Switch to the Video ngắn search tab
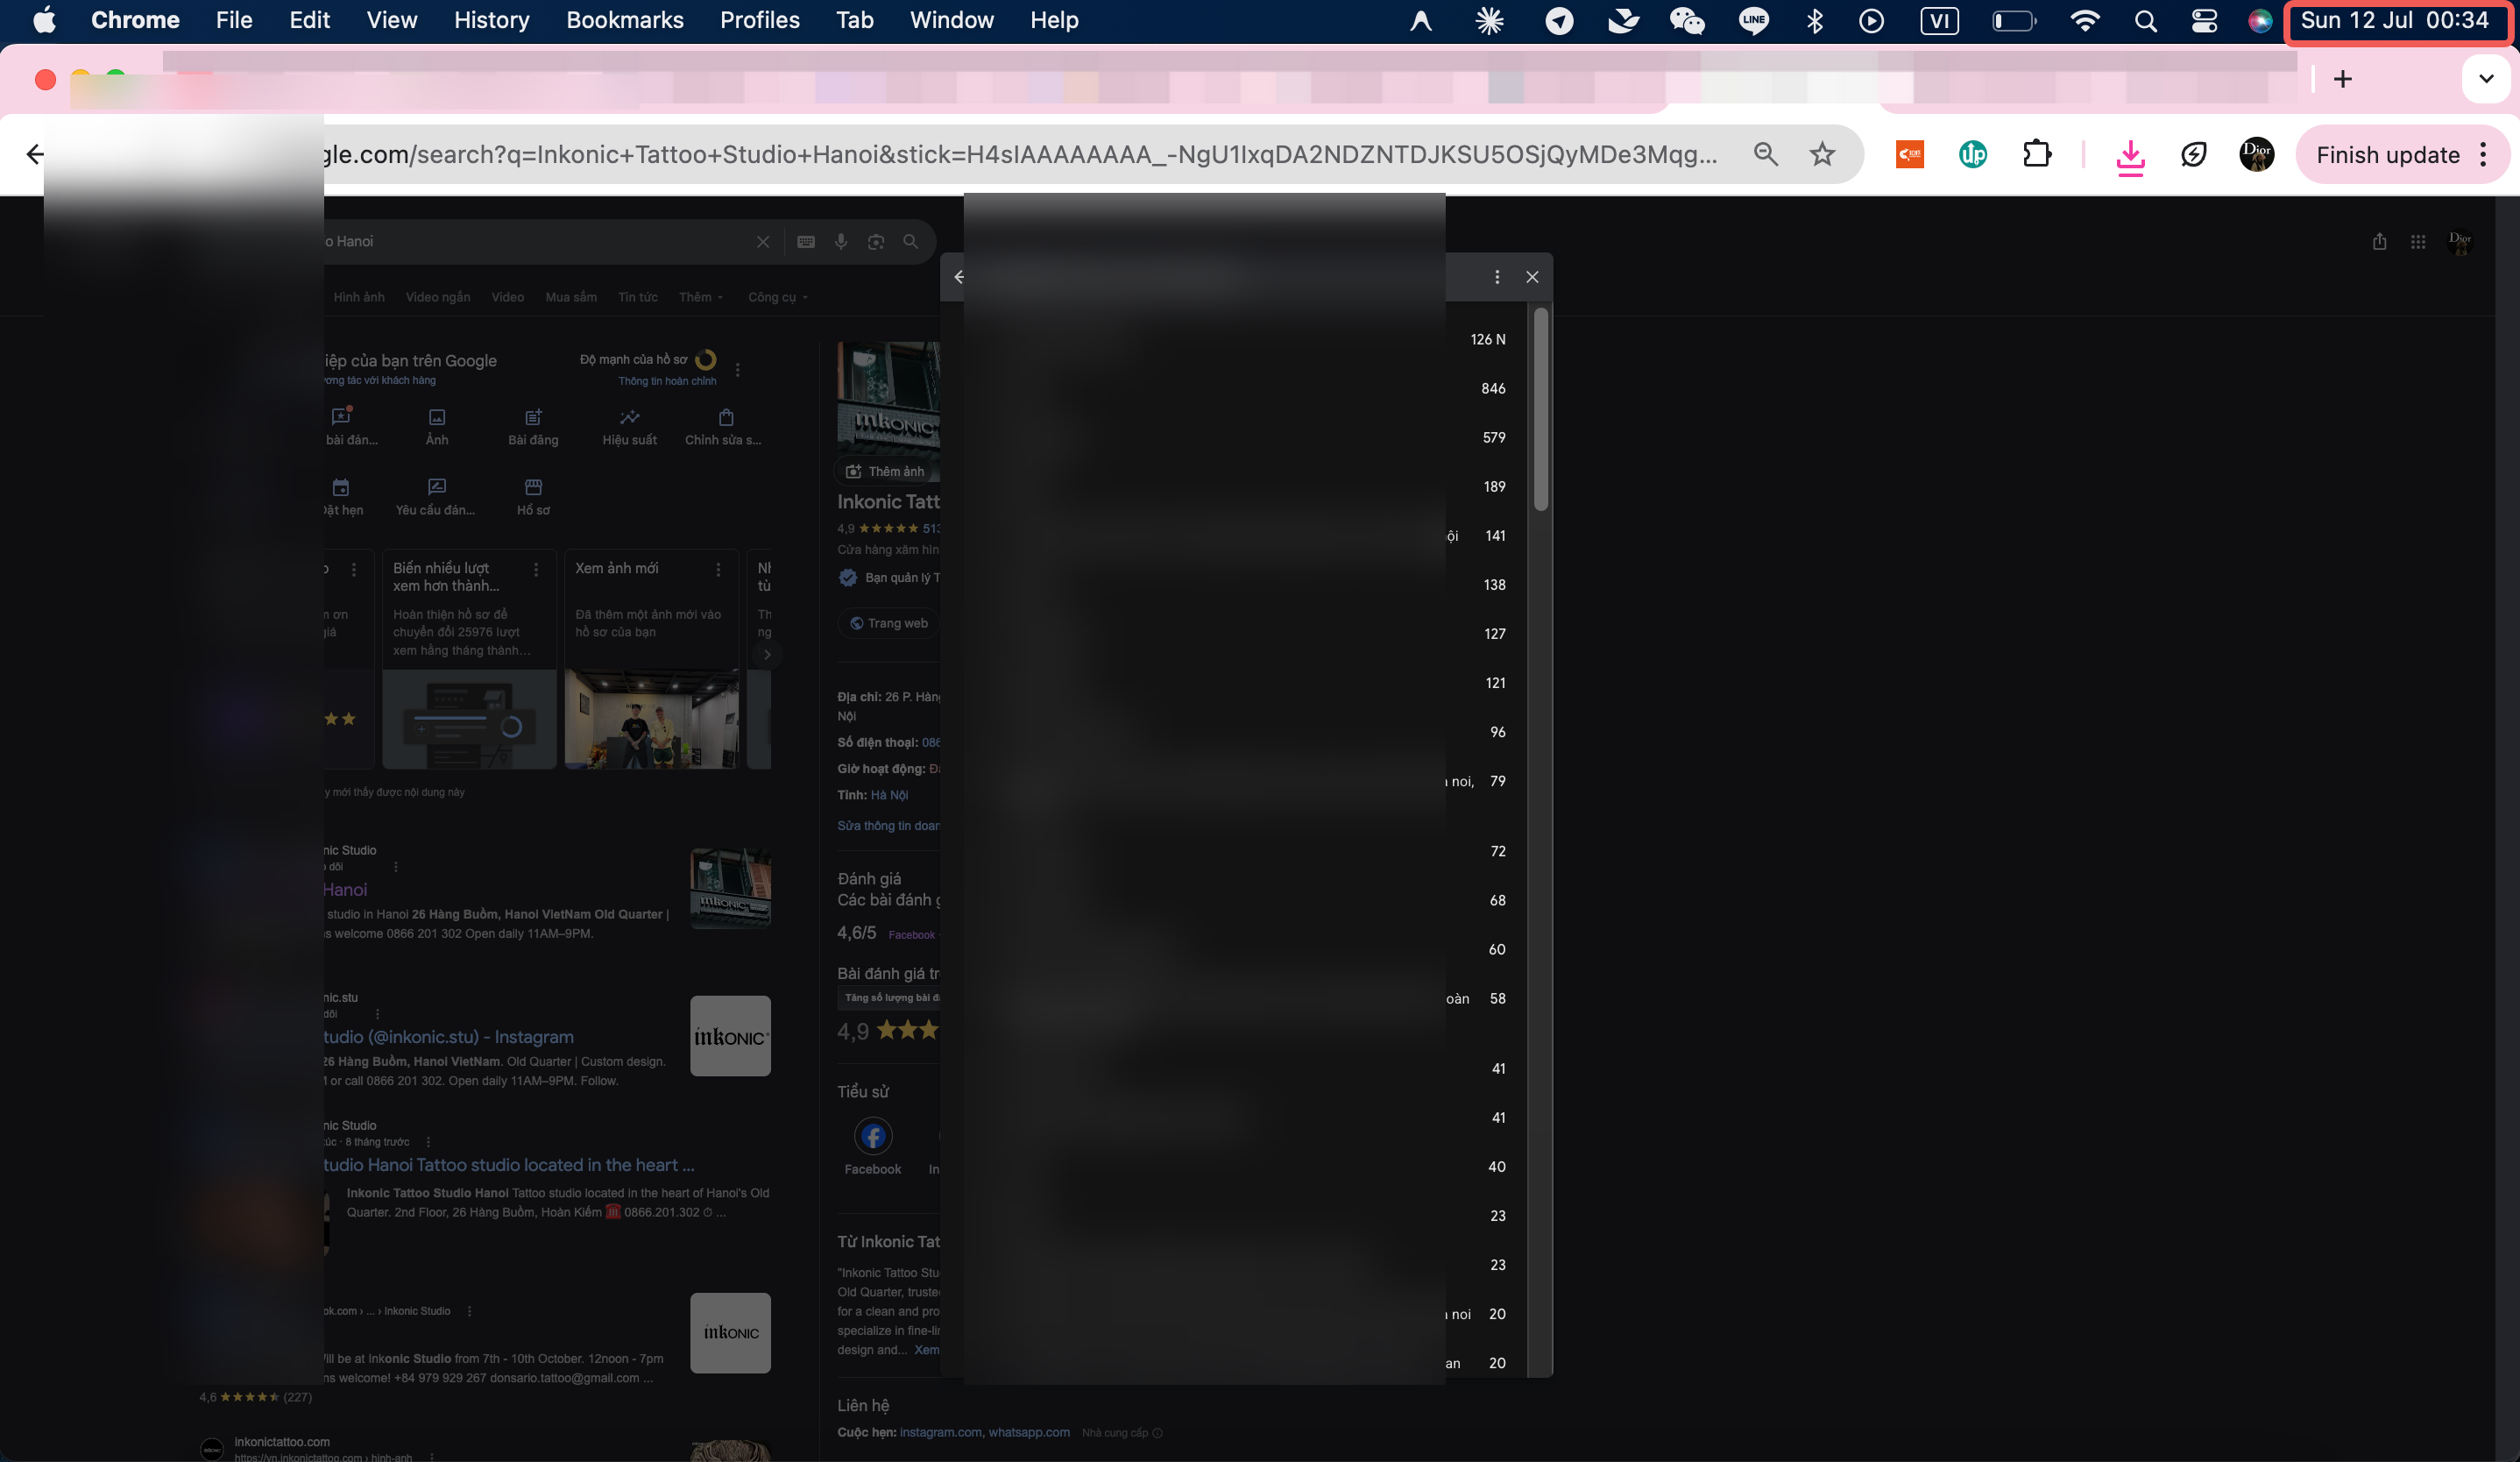Screen dimensions: 2520x1462 tap(438, 297)
